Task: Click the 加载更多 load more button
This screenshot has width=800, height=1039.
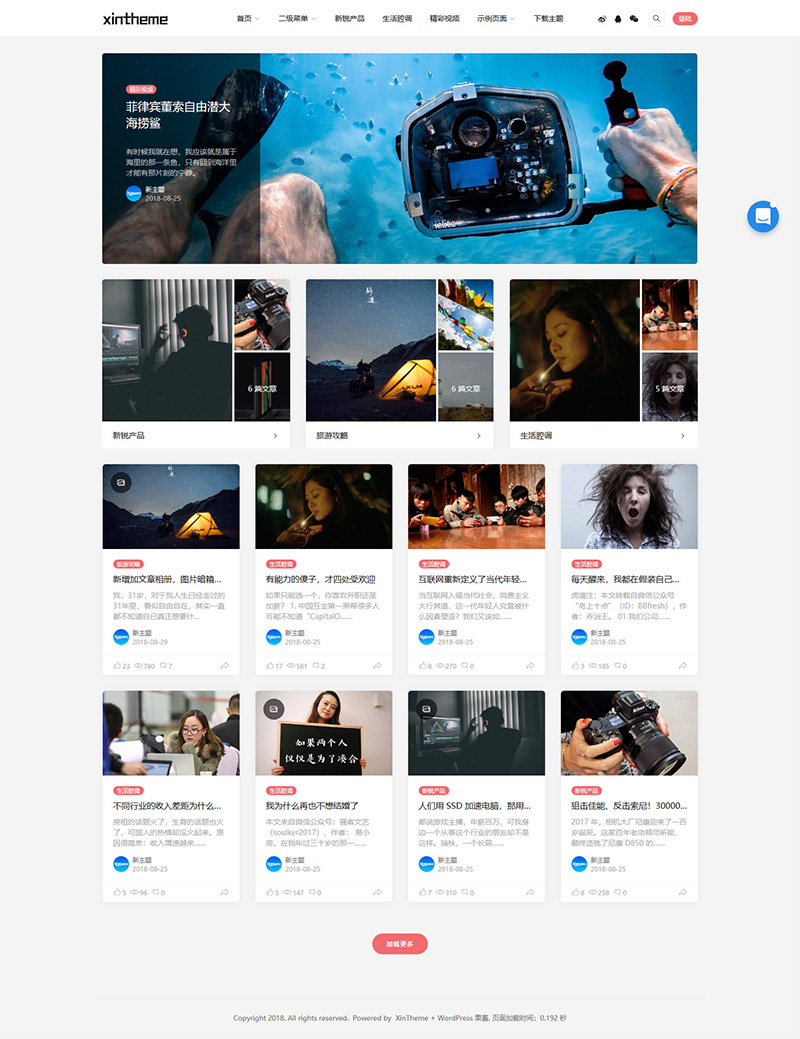Action: coord(400,944)
